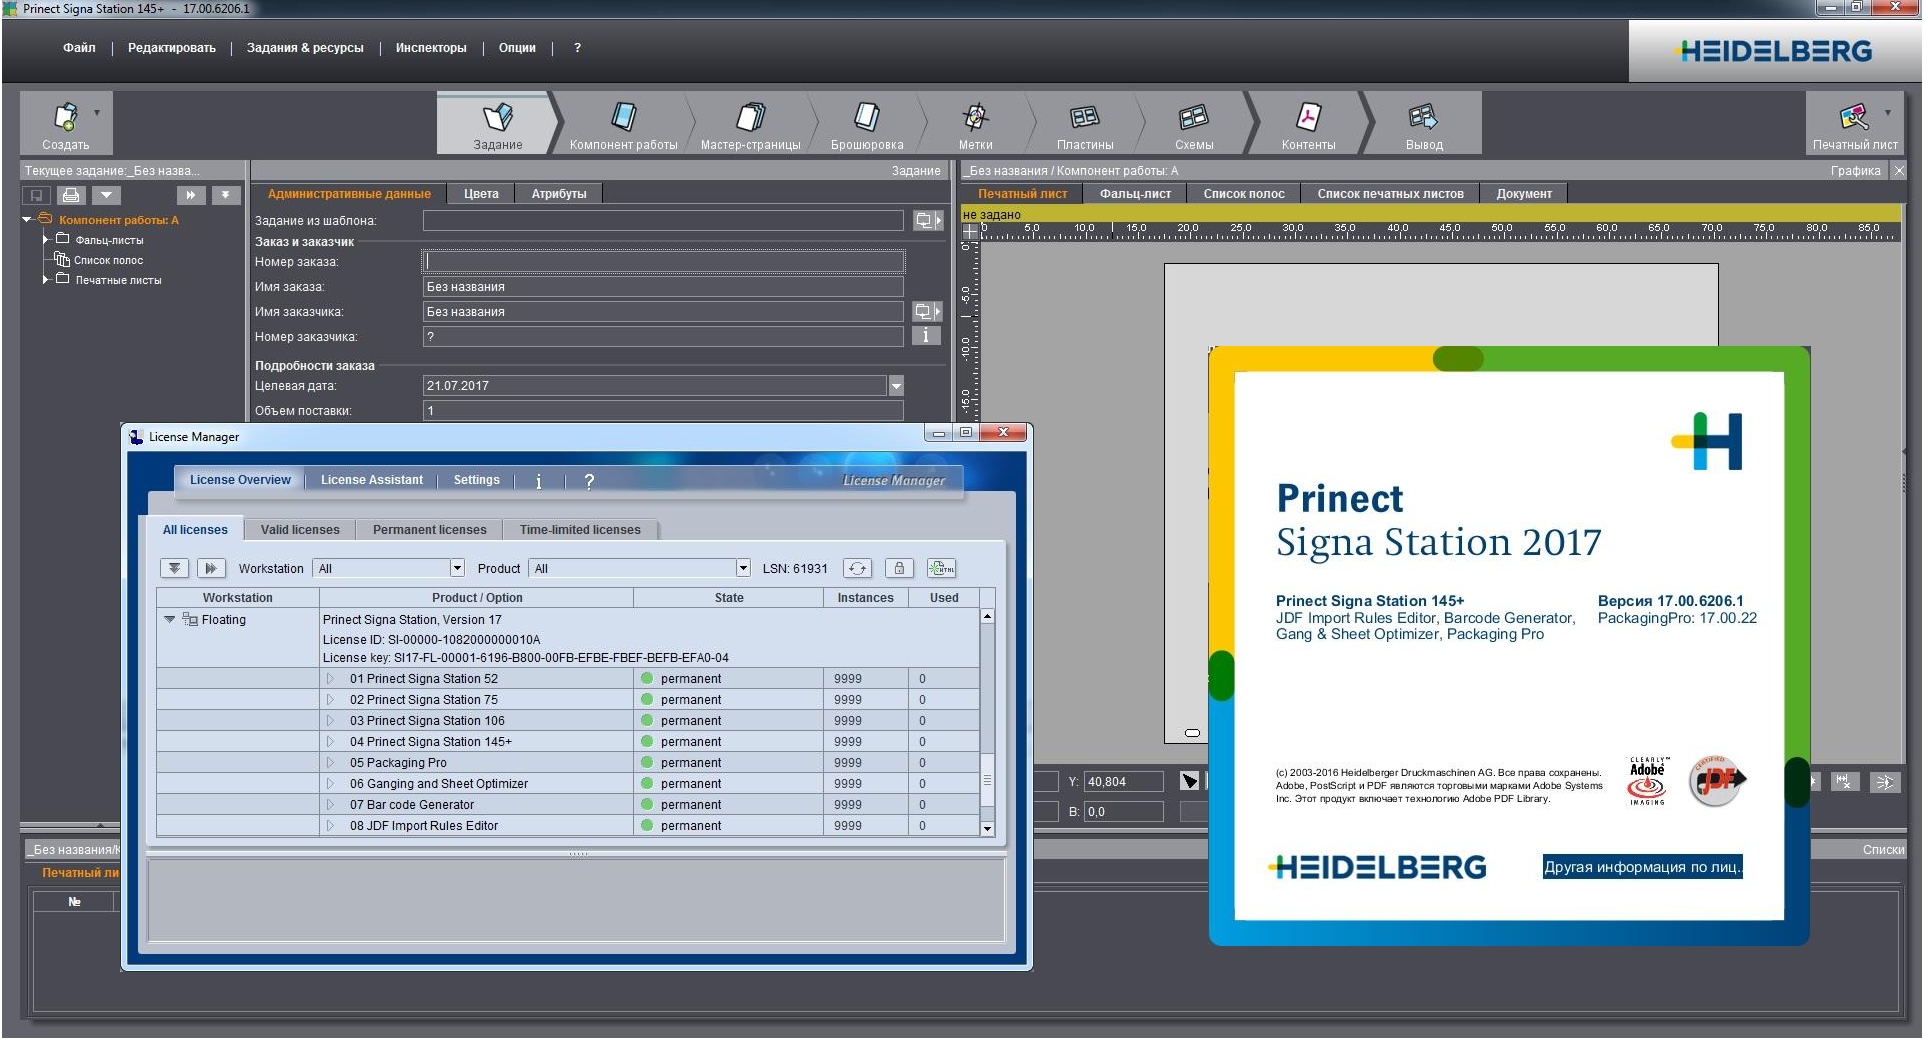Viewport: 1928px width, 1048px height.
Task: Expand the Печатные листы tree folder
Action: tap(46, 280)
